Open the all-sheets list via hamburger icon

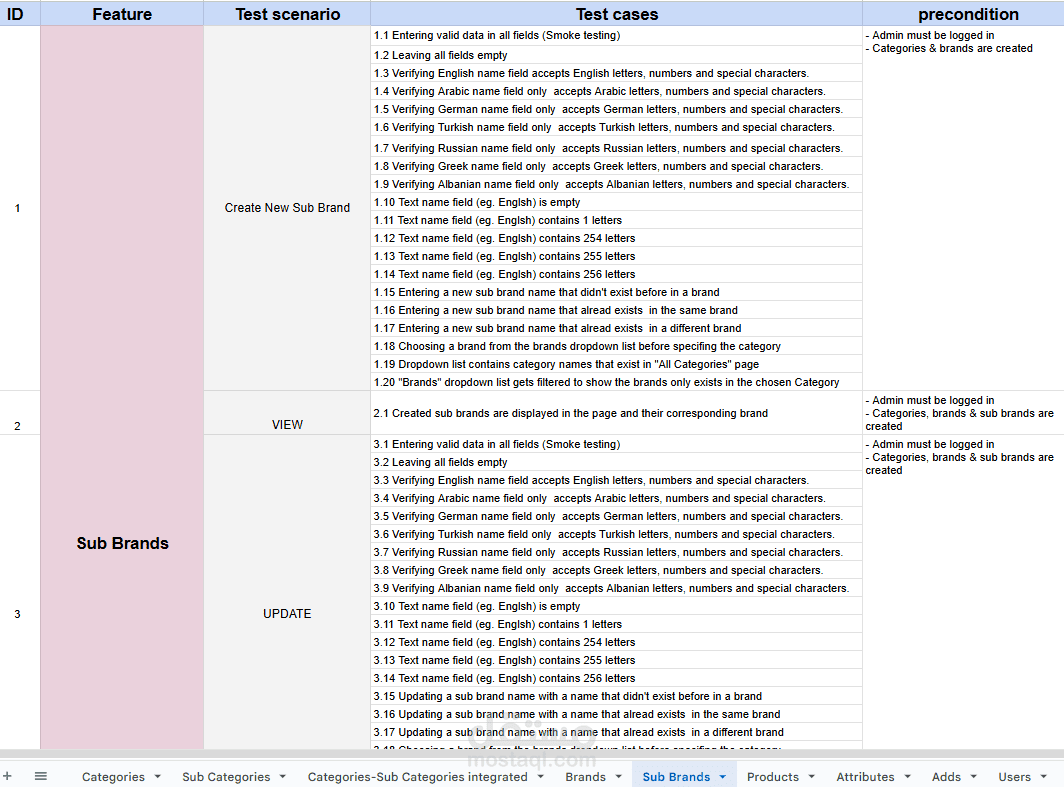click(x=40, y=776)
